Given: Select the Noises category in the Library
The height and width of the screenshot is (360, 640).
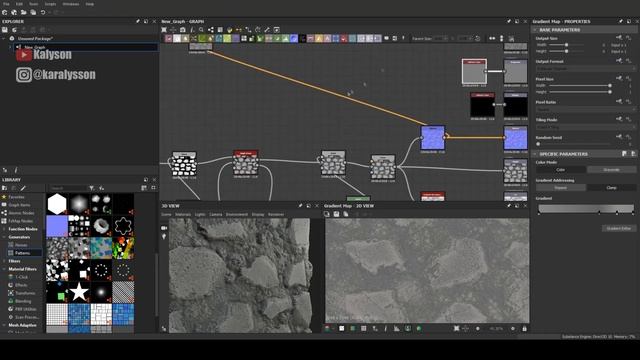Looking at the screenshot, I should 21,245.
